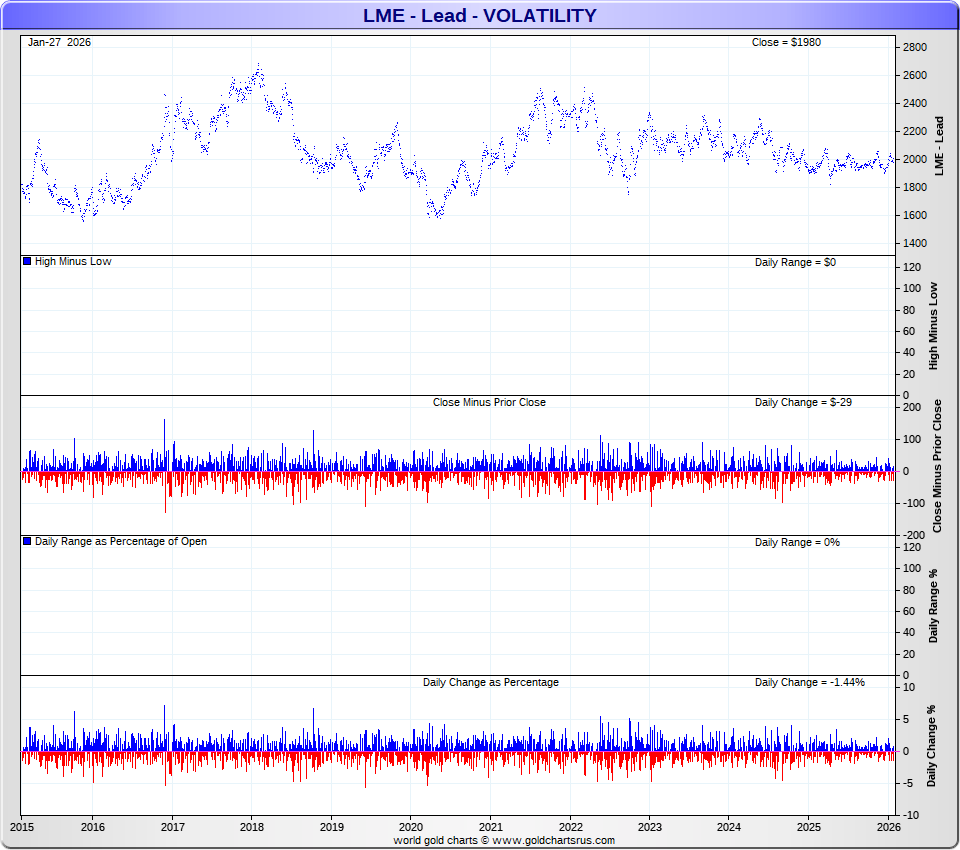Click the 2026 year label on time axis
This screenshot has width=960, height=850.
889,827
